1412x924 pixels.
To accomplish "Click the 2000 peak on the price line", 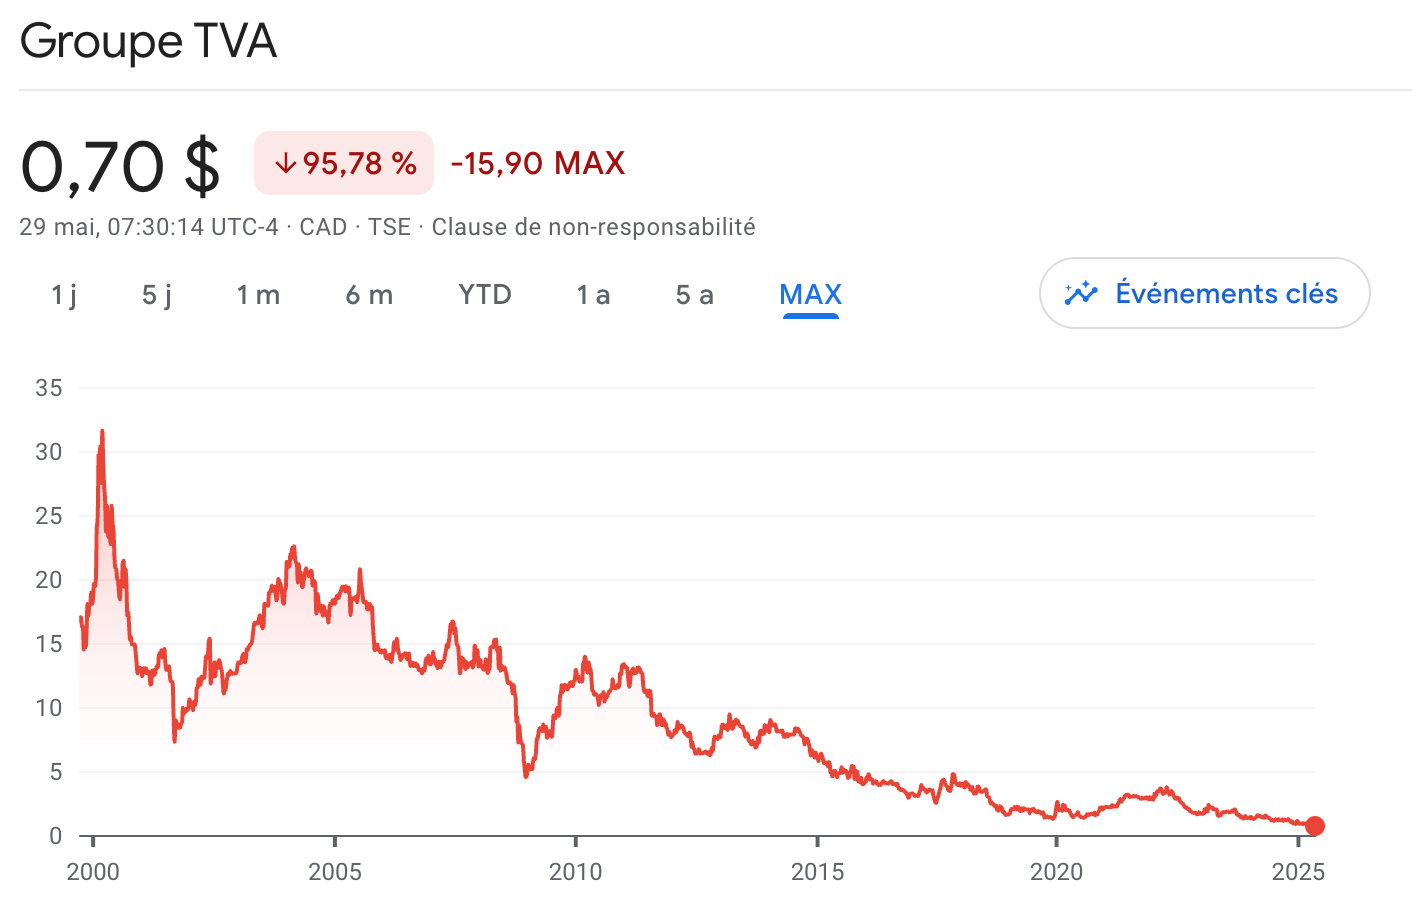I will [x=102, y=431].
